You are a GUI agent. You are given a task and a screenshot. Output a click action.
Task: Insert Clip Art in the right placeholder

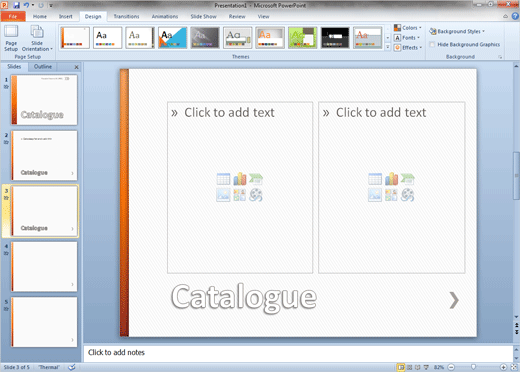click(x=391, y=195)
